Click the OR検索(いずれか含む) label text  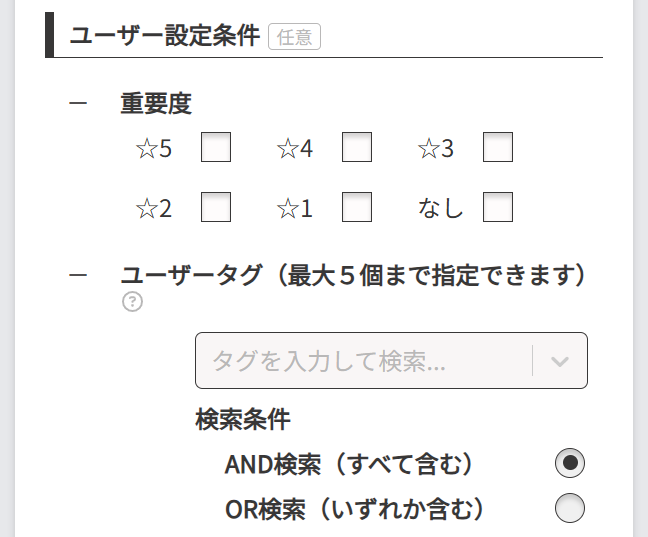pyautogui.click(x=355, y=509)
